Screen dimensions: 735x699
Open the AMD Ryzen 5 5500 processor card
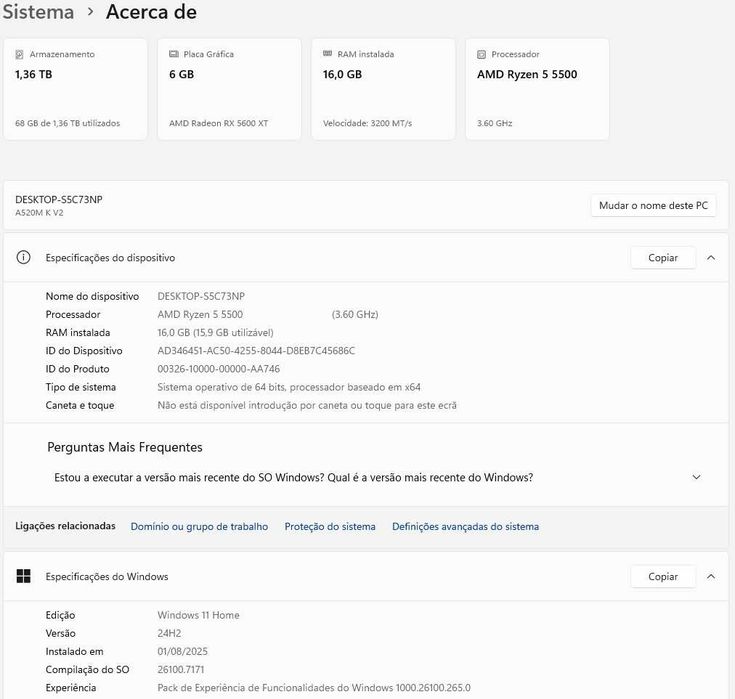click(537, 90)
